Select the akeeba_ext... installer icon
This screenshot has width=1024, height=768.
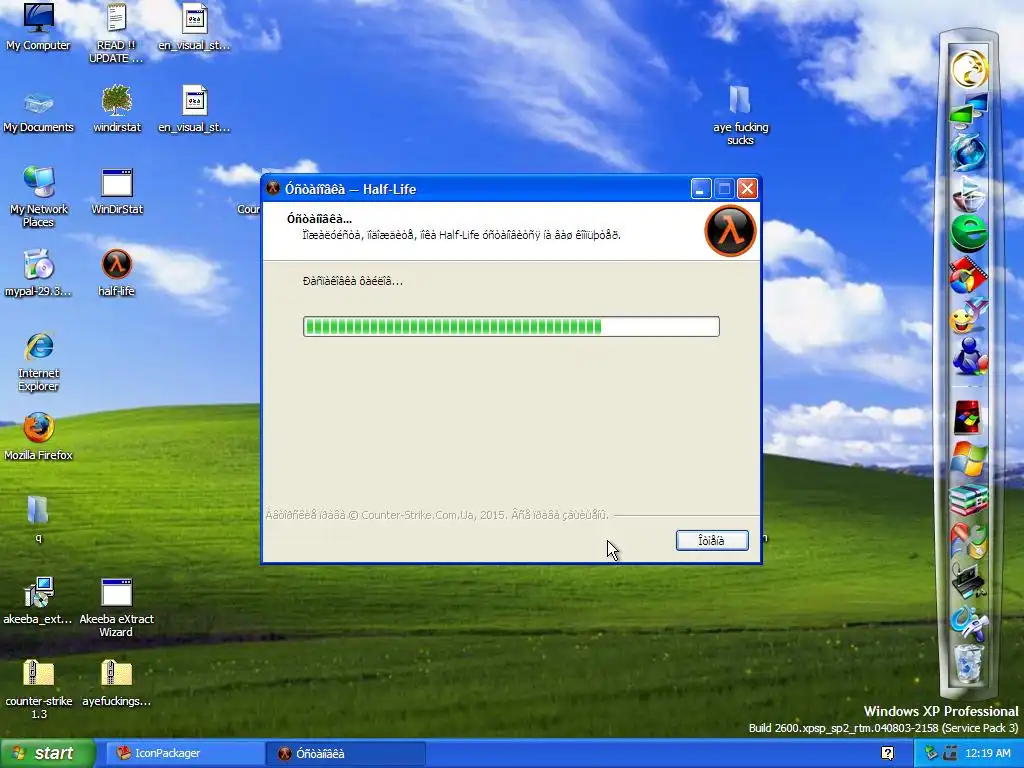click(38, 601)
